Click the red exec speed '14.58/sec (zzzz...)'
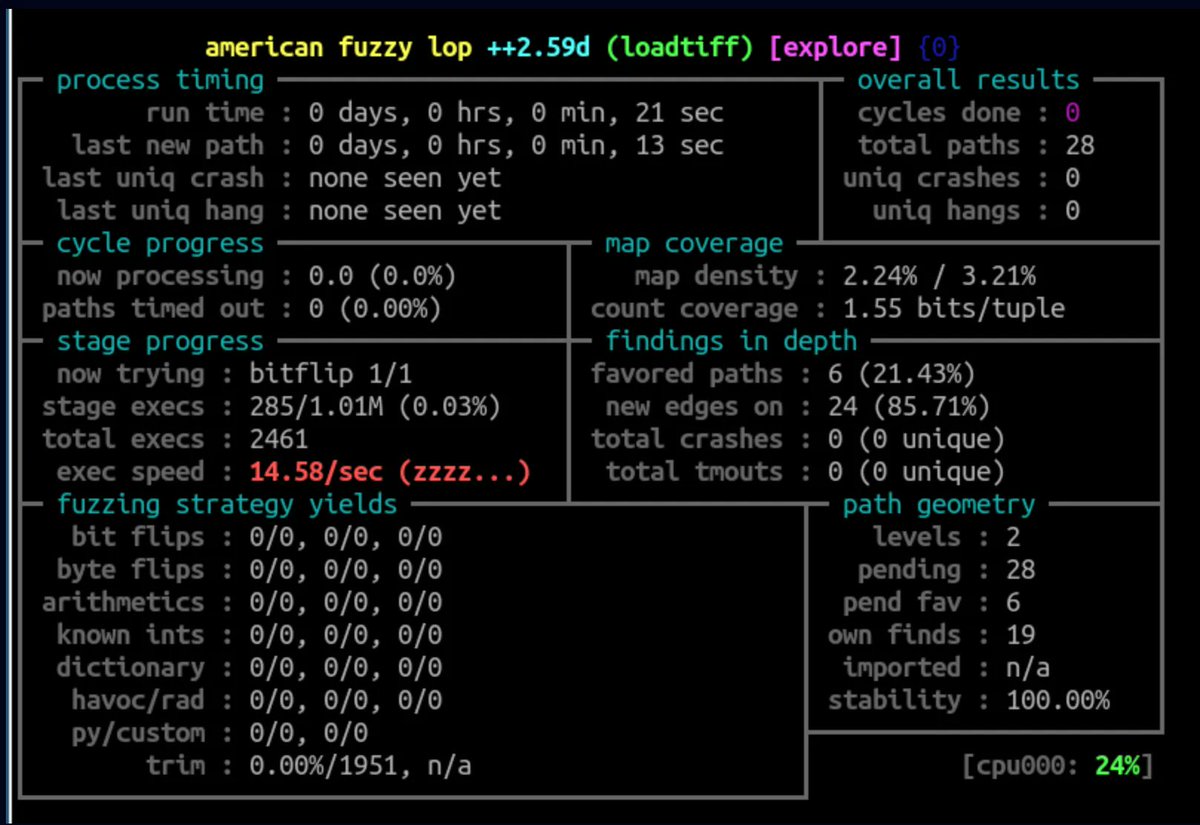Viewport: 1200px width, 825px height. tap(390, 472)
